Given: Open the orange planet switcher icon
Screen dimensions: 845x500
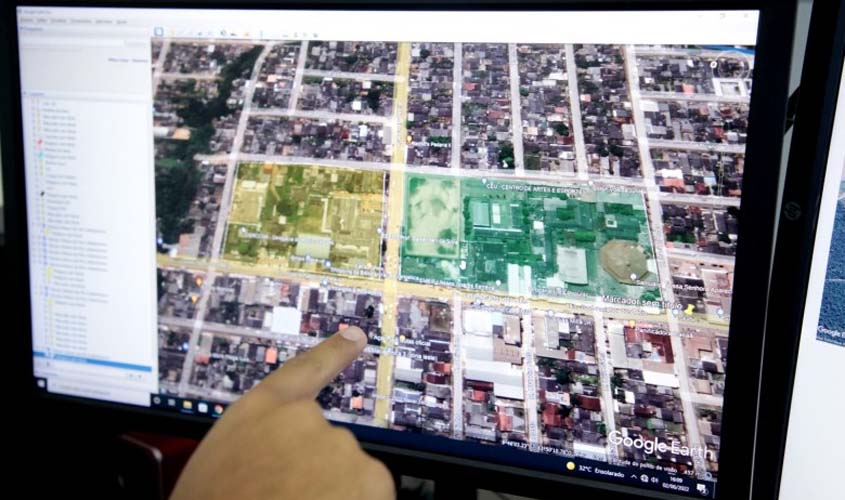Looking at the screenshot, I should [246, 34].
